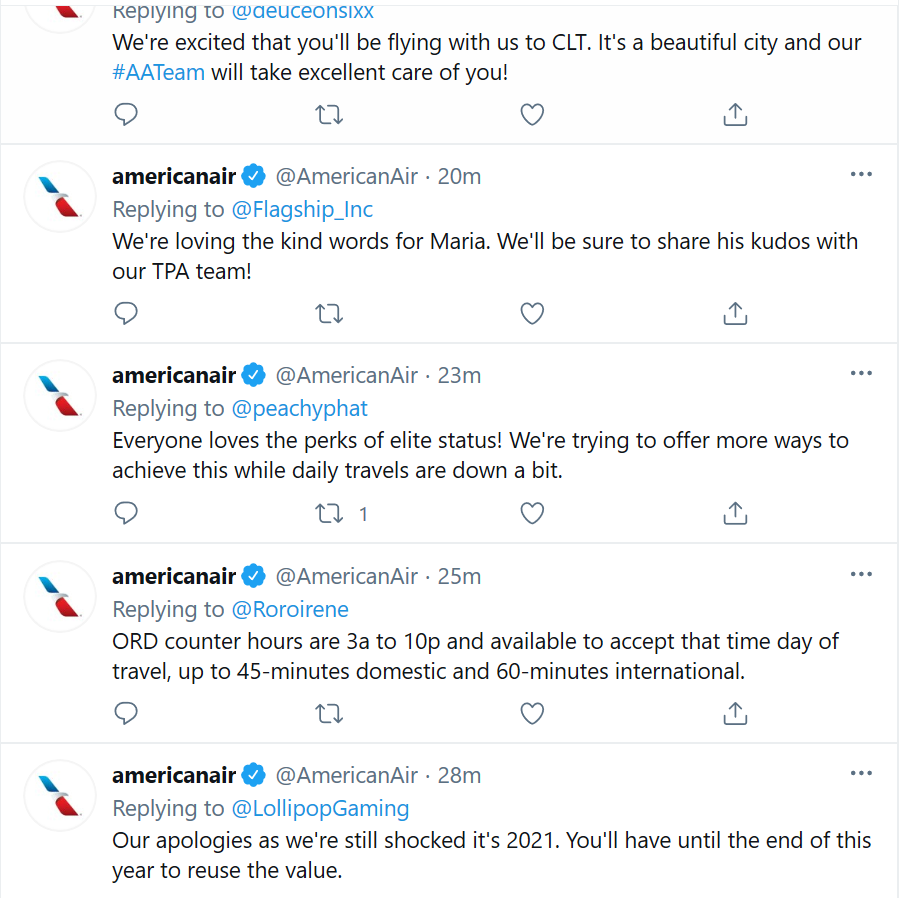Screen dimensions: 900x898
Task: Retweet the tweet about Maria's kudos
Action: click(x=329, y=313)
